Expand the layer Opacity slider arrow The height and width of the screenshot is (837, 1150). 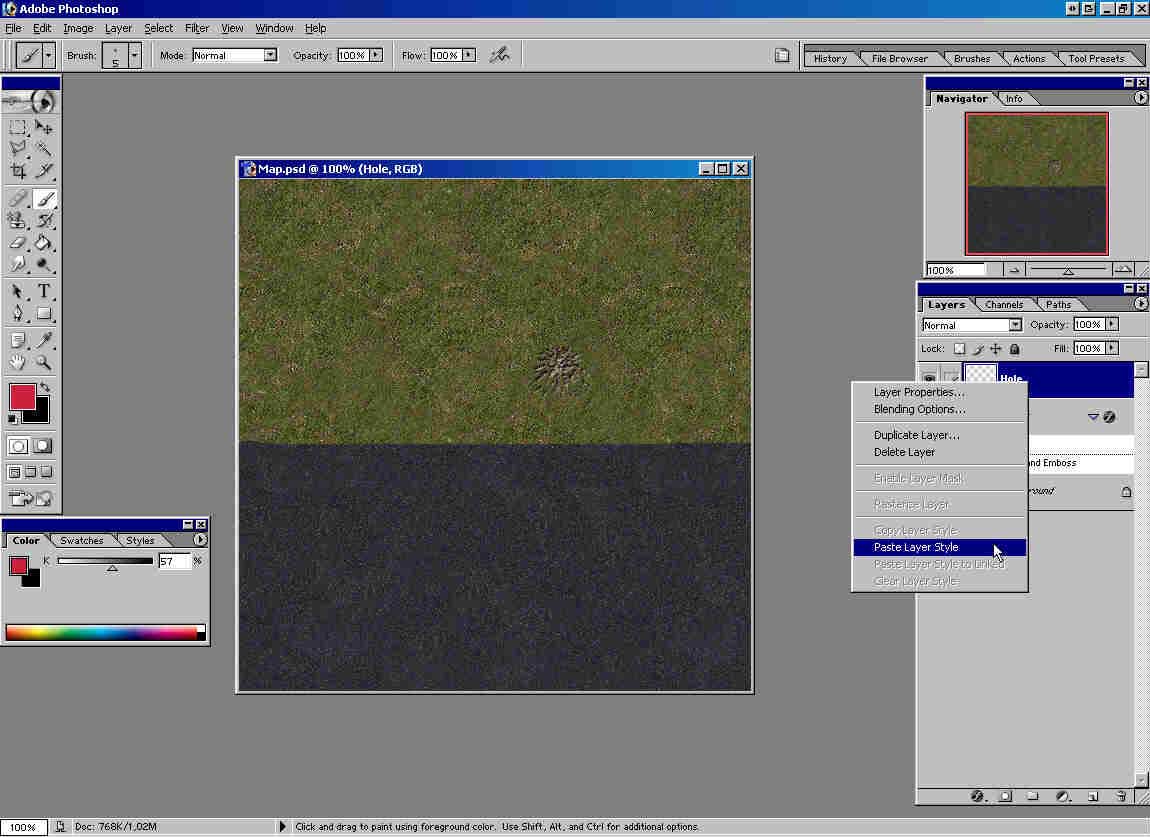pyautogui.click(x=1112, y=324)
